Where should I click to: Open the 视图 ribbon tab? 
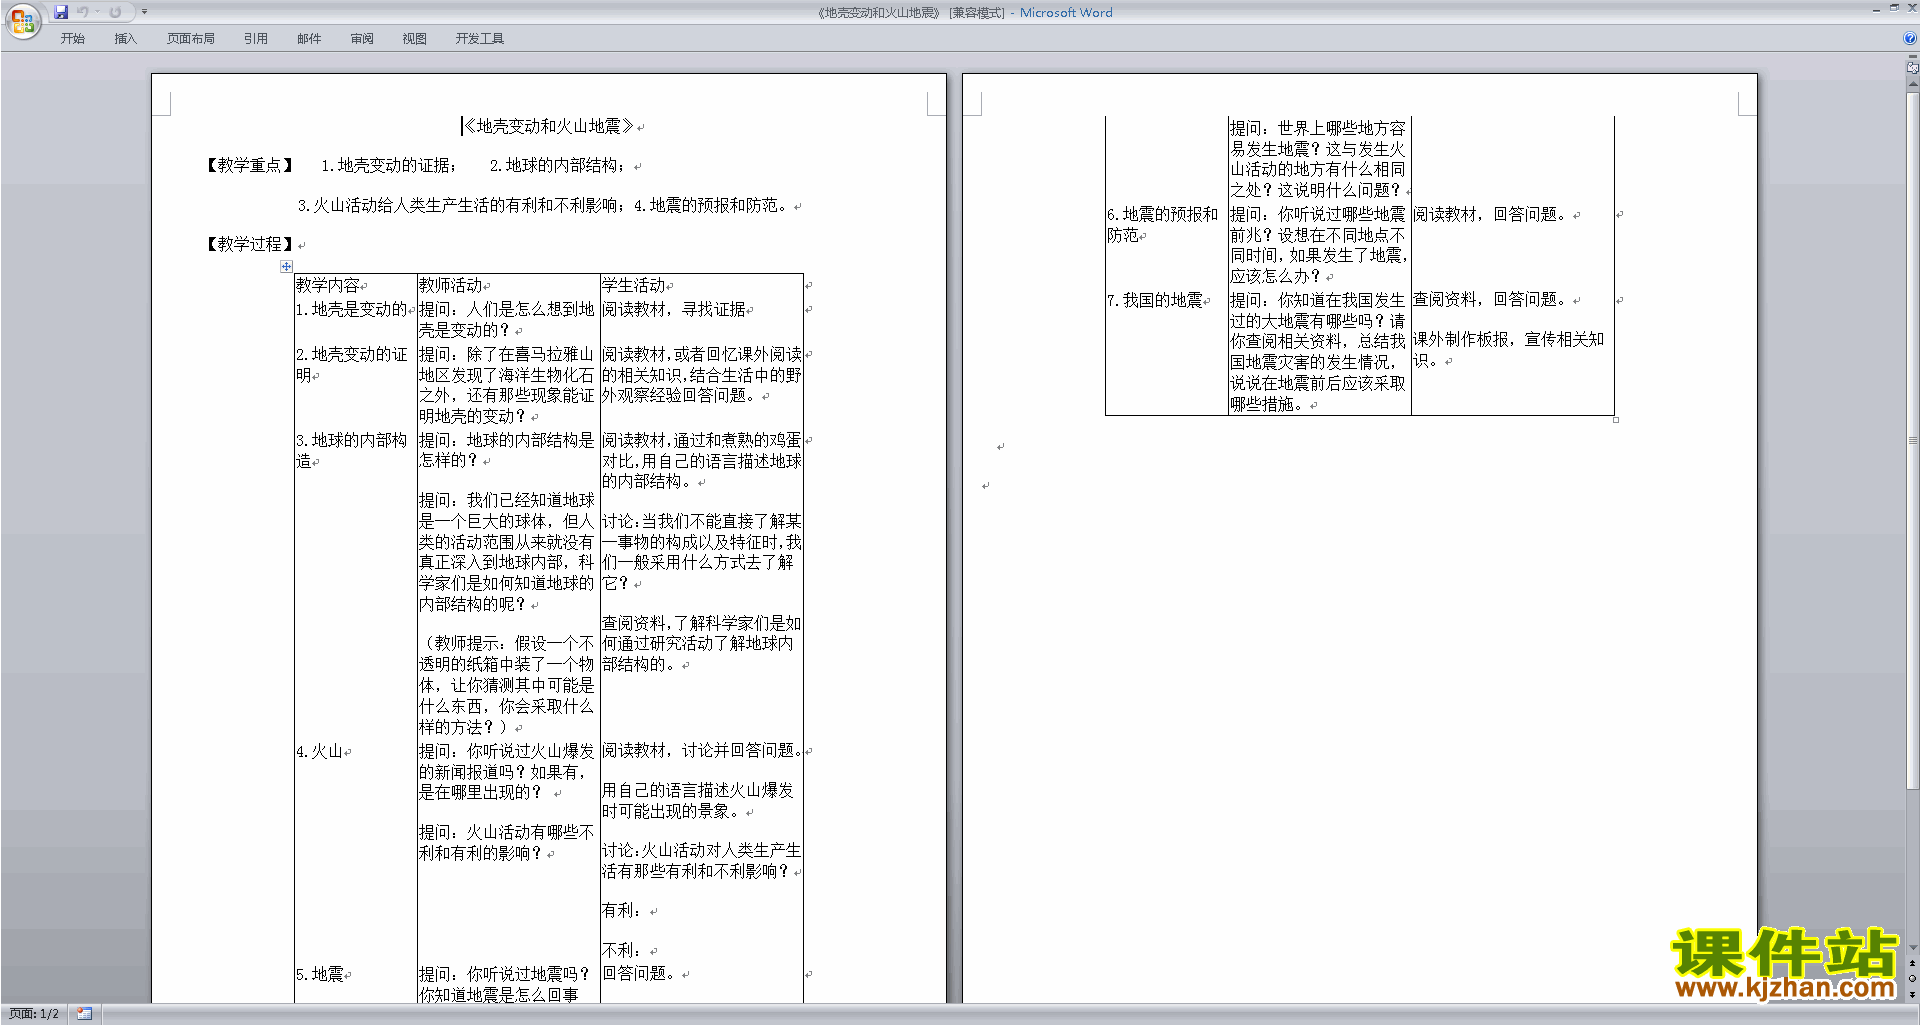click(414, 39)
